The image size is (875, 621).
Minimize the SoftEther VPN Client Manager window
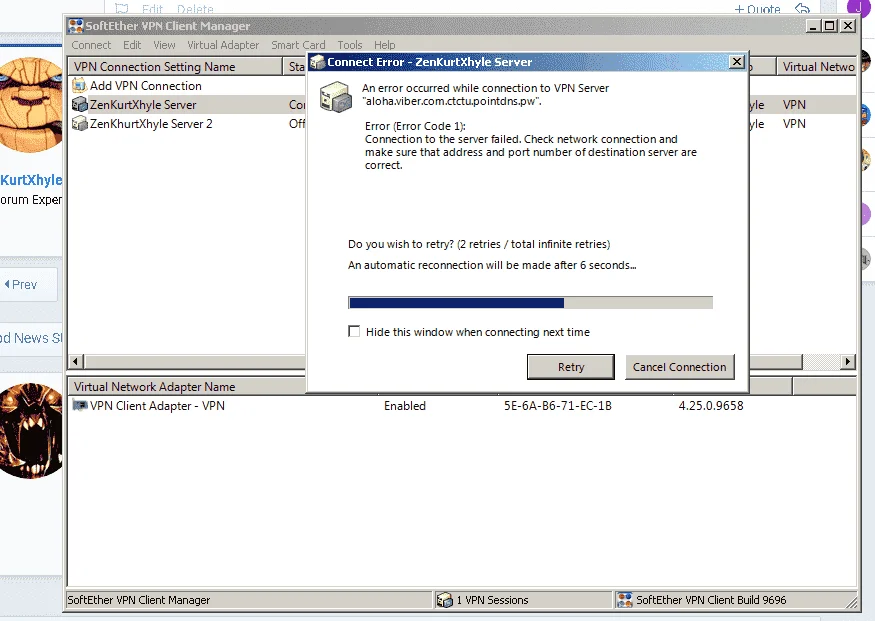coord(813,25)
